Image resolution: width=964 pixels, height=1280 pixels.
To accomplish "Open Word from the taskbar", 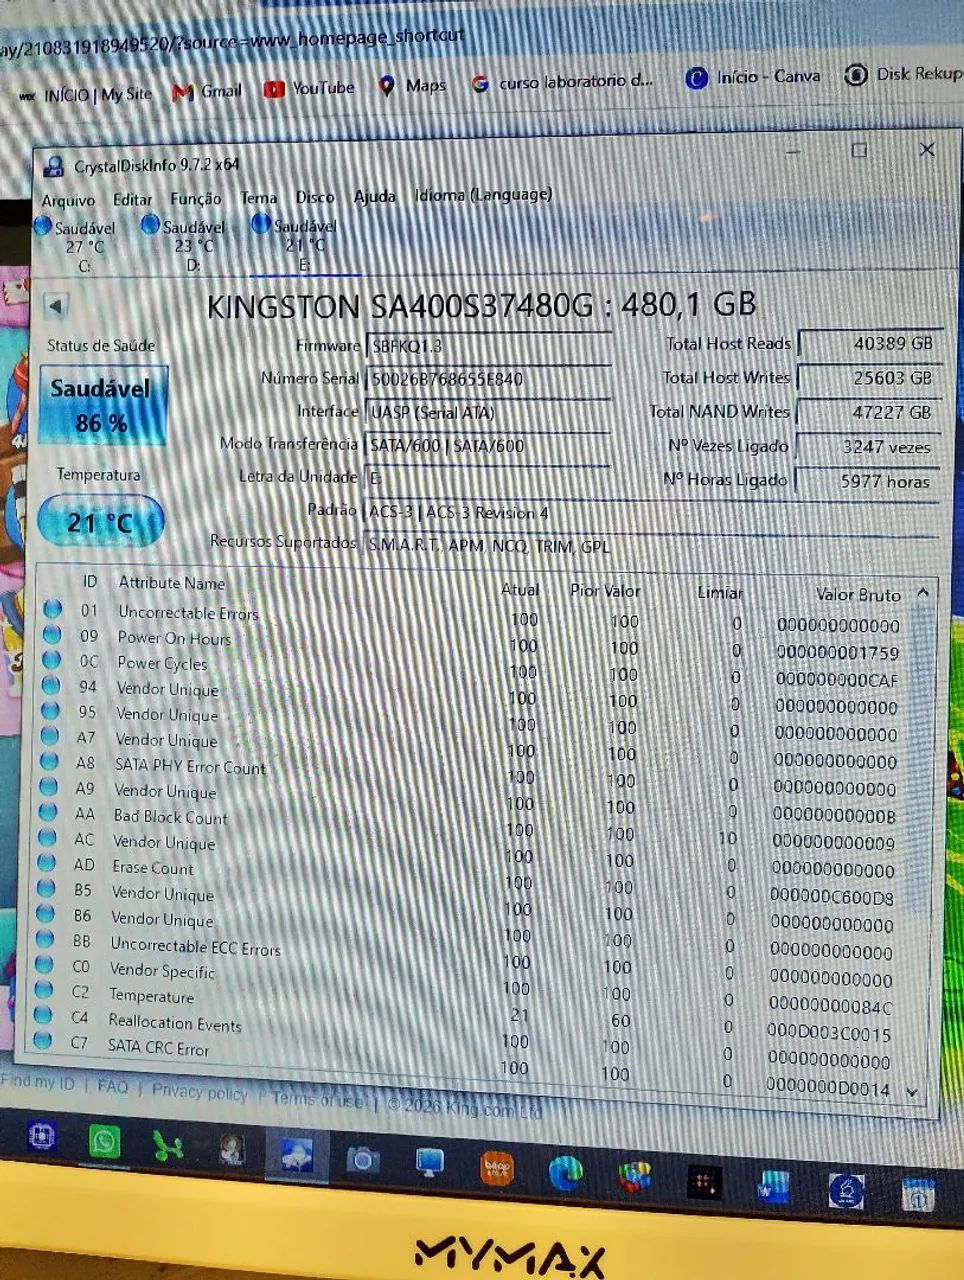I will 773,1187.
